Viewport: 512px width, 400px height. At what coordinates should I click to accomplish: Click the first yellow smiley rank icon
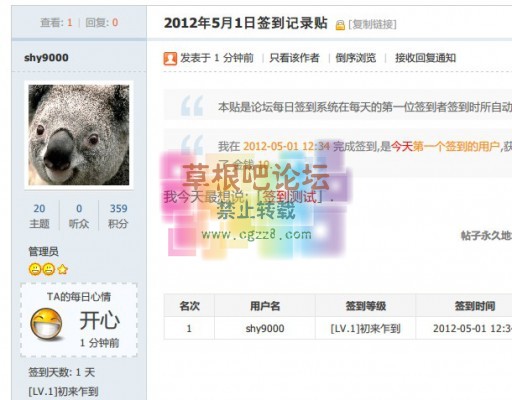coord(35,269)
